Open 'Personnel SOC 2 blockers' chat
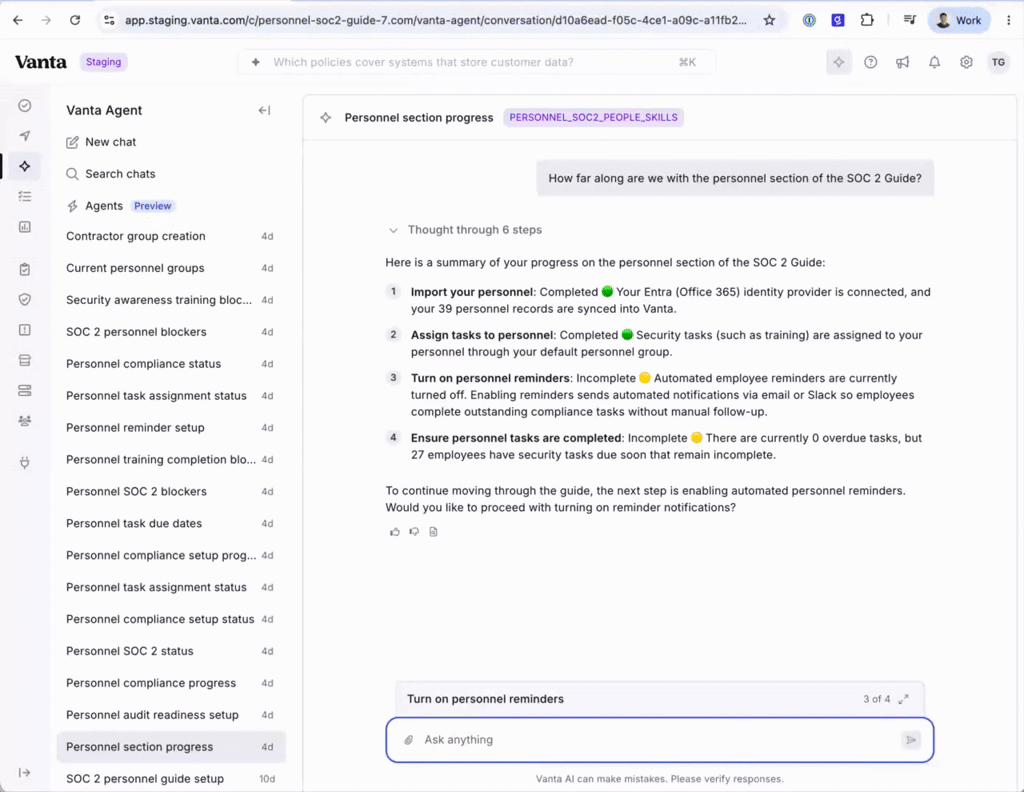Screen dimensions: 1024x792 point(170,492)
